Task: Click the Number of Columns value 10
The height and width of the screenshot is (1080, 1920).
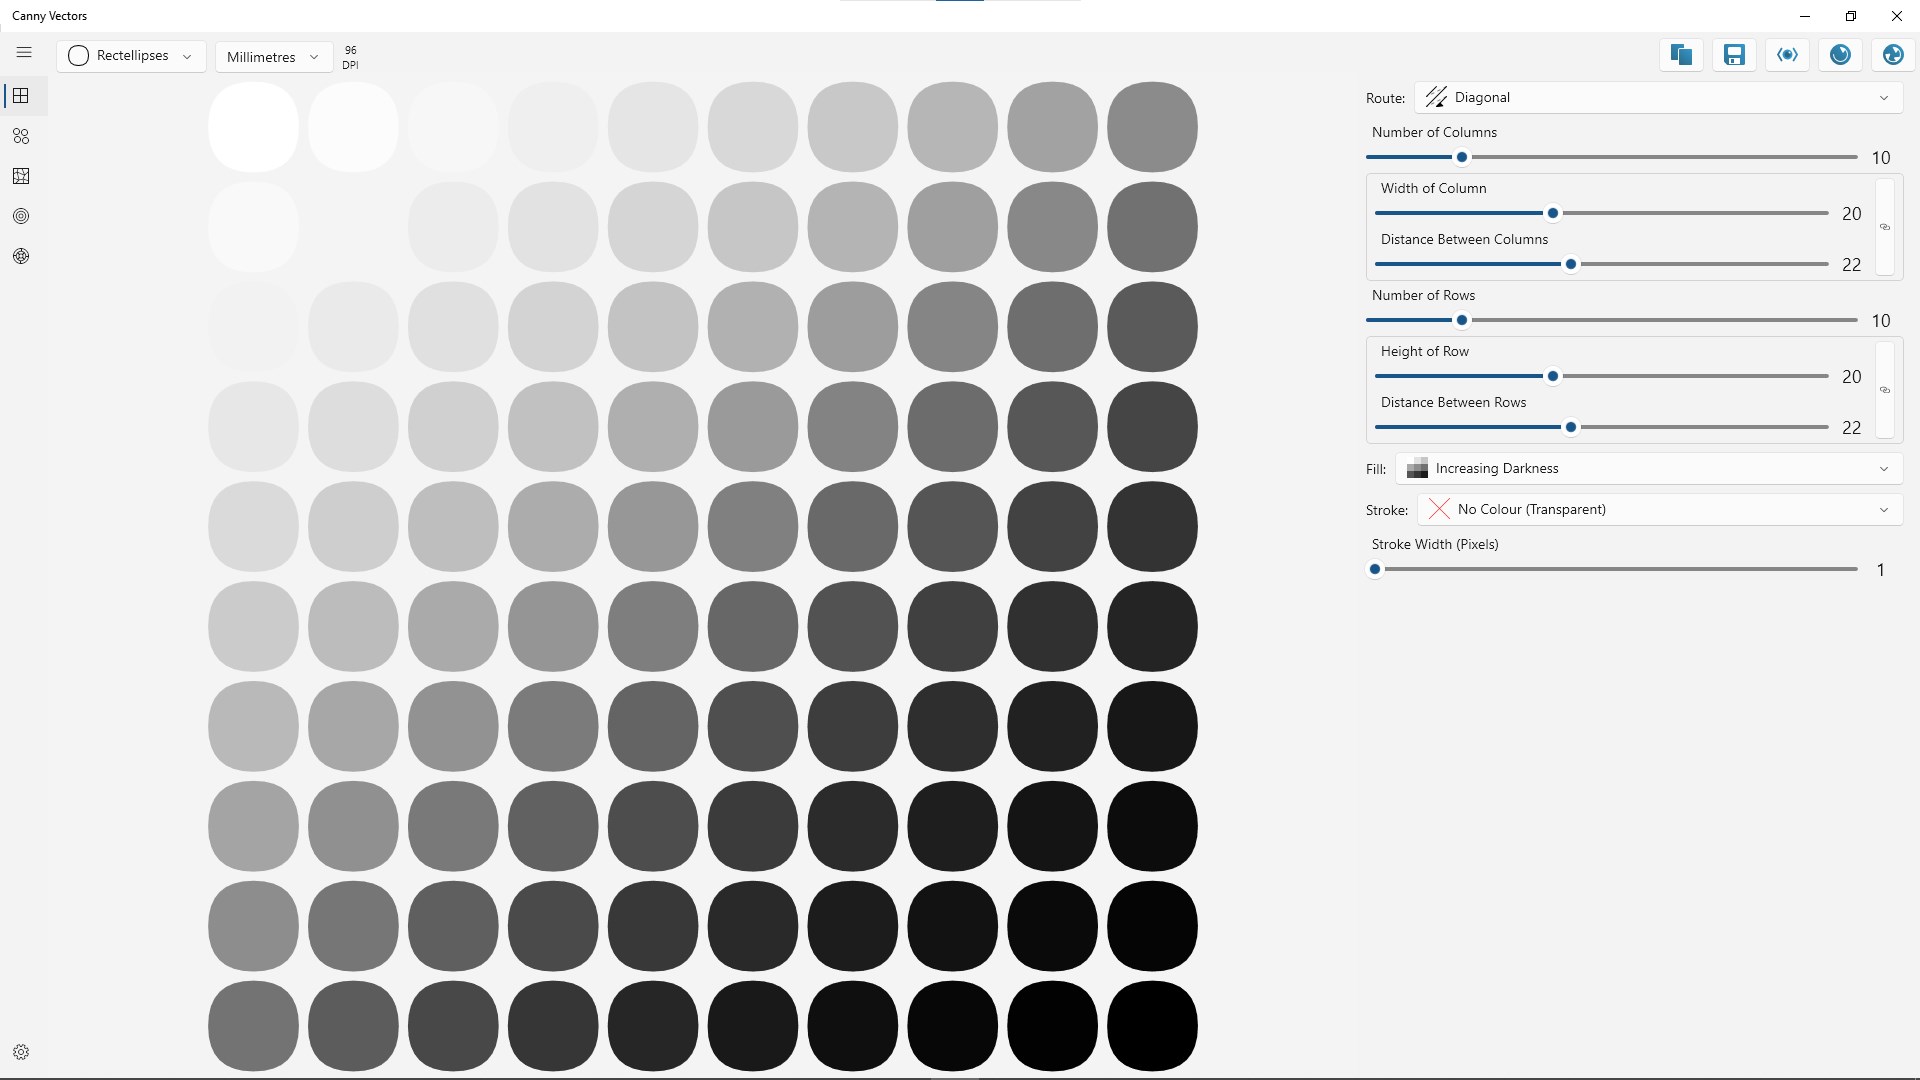Action: click(x=1881, y=158)
